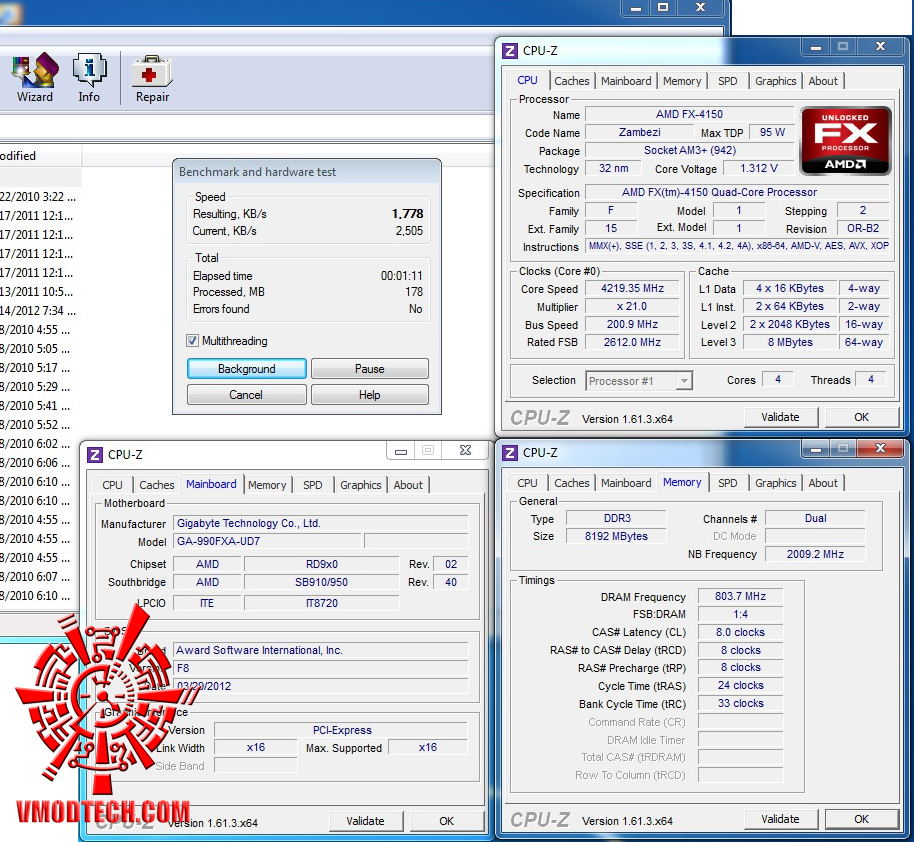Select Memory tab in Mainboard CPU-Z window
This screenshot has width=914, height=842.
pyautogui.click(x=267, y=485)
